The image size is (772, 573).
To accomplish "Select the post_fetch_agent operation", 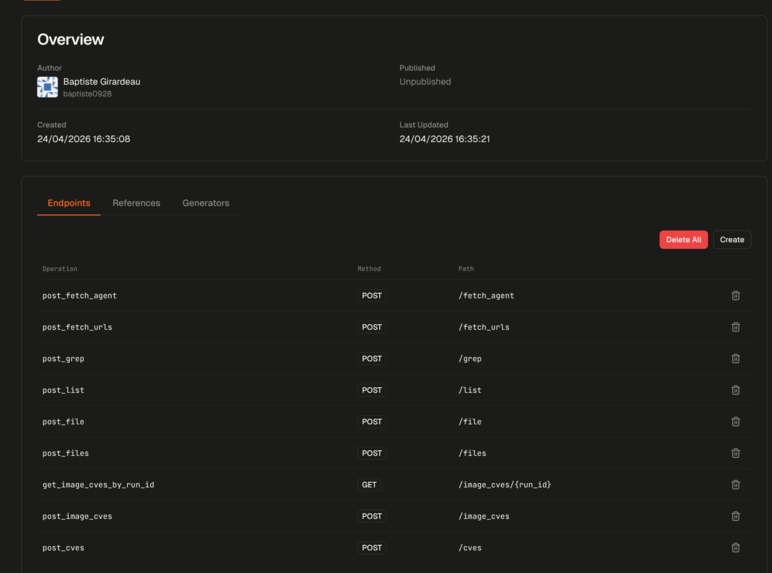I will (x=79, y=296).
